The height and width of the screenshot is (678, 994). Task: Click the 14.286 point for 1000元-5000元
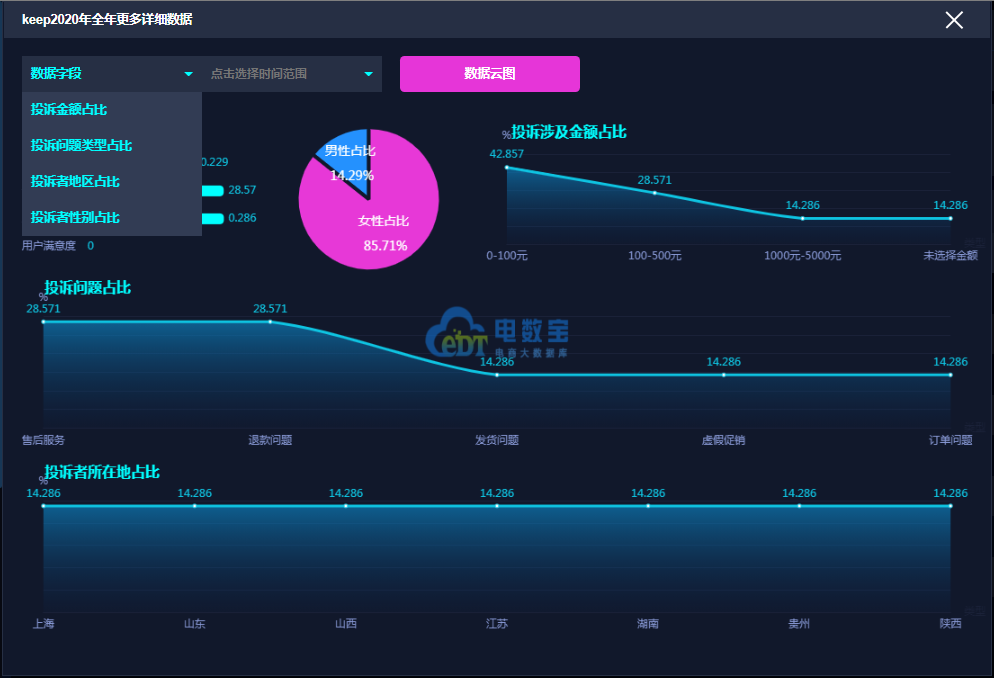(x=803, y=218)
